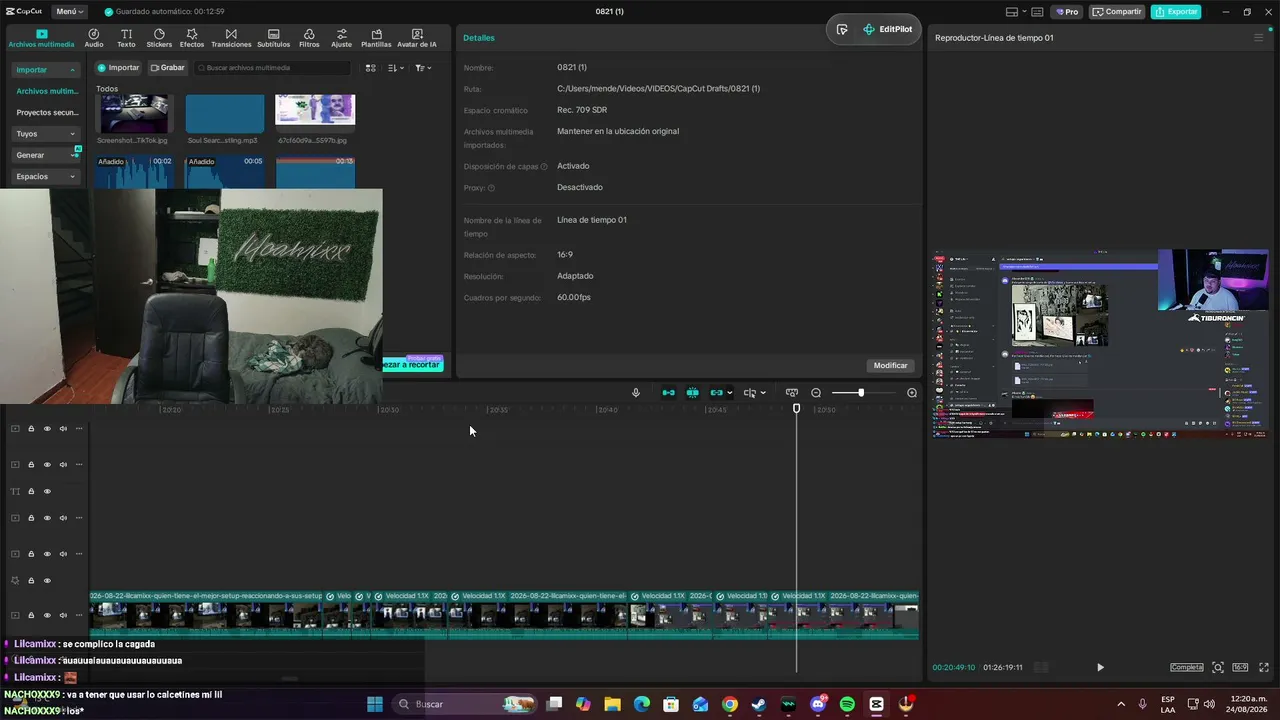Click the Windows Start button
This screenshot has width=1280, height=720.
point(375,704)
